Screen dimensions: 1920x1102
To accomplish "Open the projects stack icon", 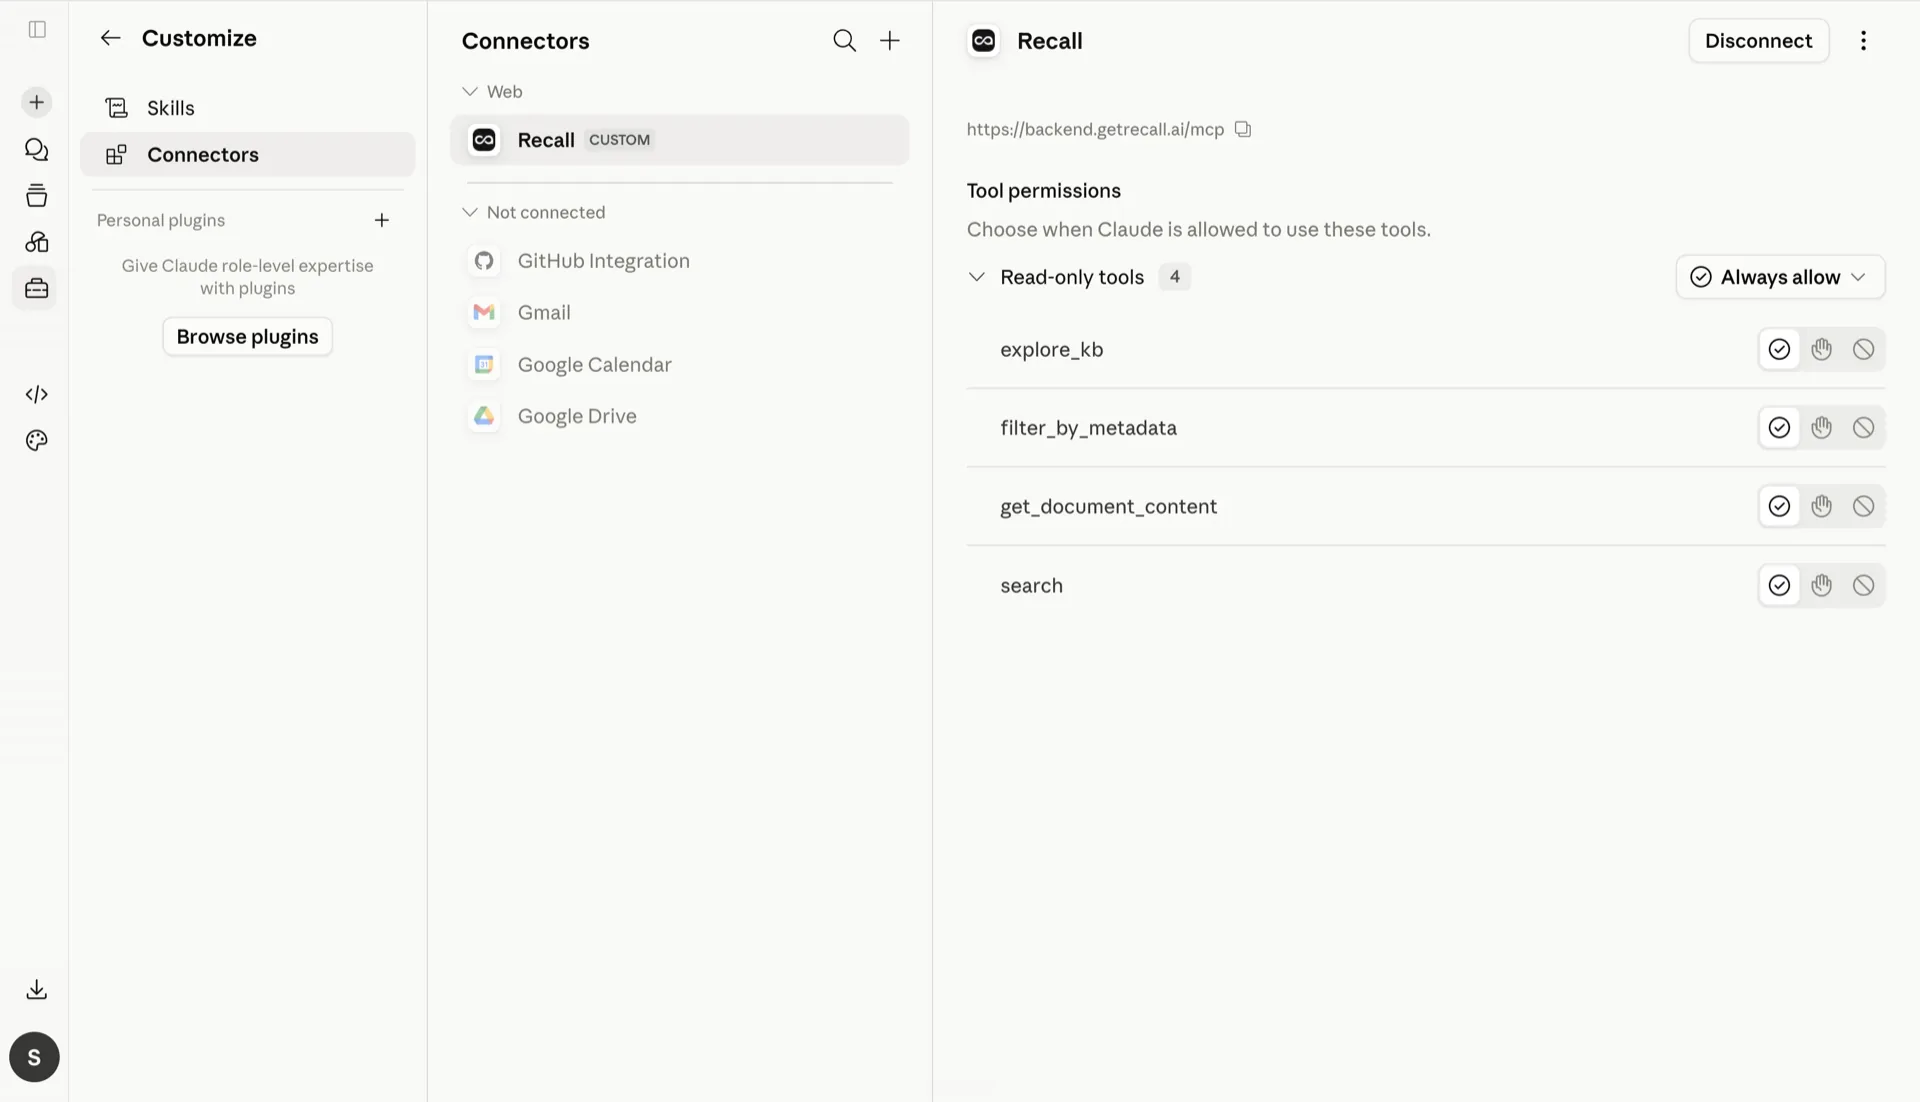I will [x=36, y=196].
